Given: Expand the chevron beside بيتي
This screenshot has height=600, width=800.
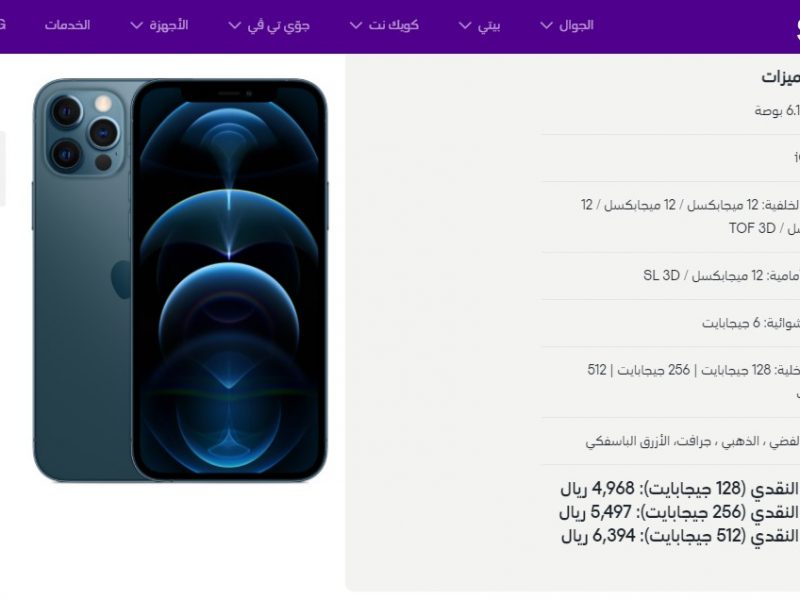Looking at the screenshot, I should click(464, 25).
